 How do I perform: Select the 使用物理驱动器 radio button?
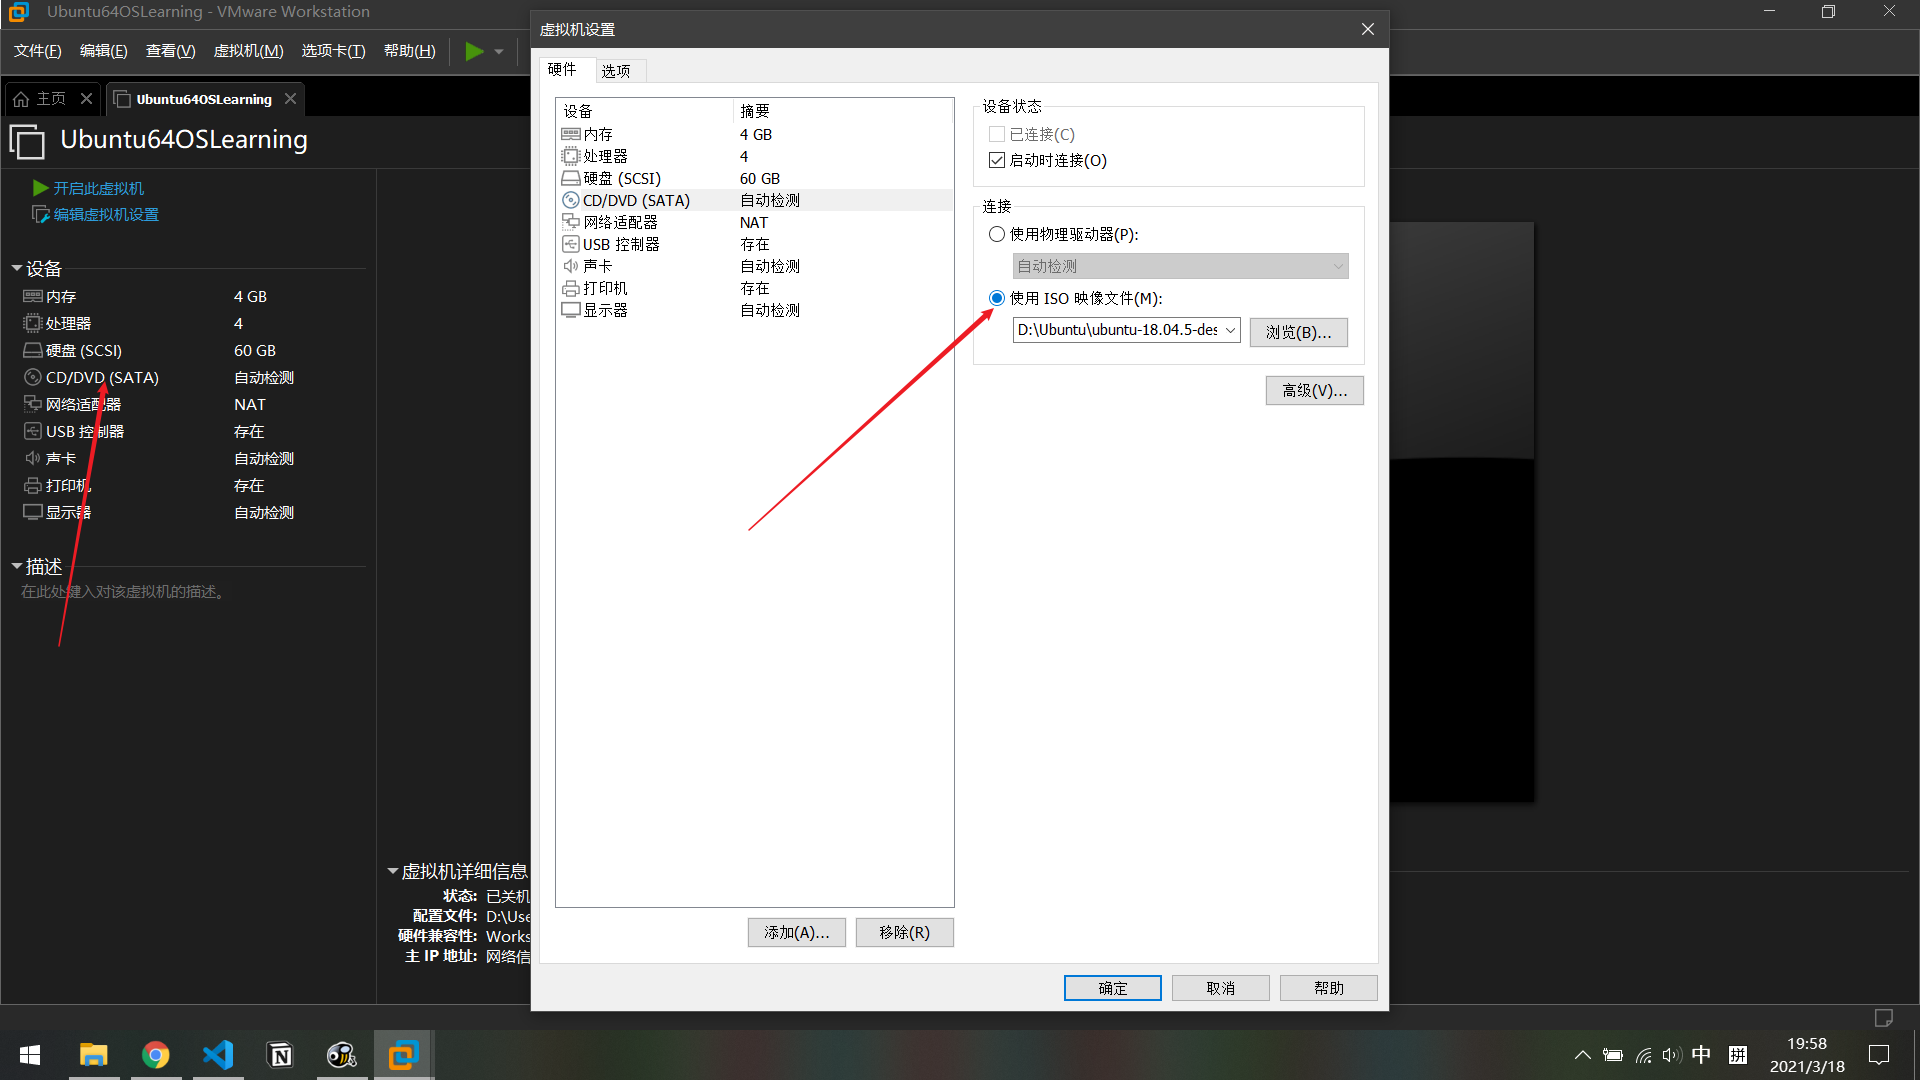click(x=997, y=234)
